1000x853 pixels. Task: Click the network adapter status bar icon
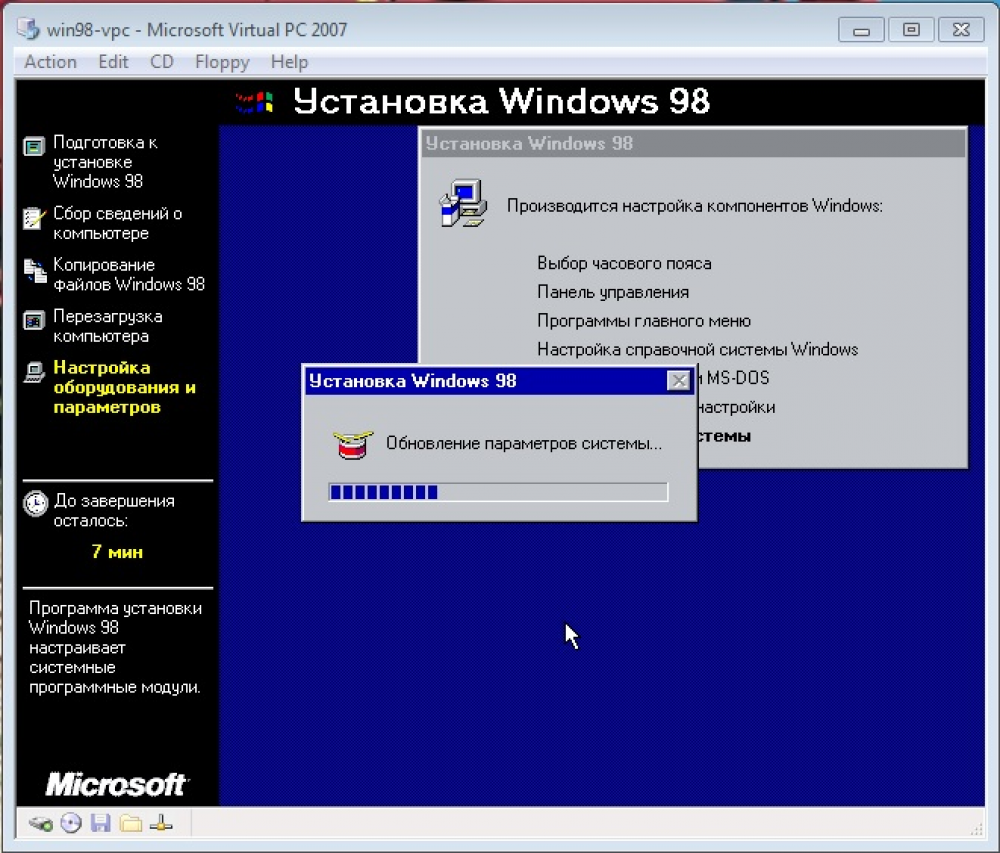(x=161, y=824)
